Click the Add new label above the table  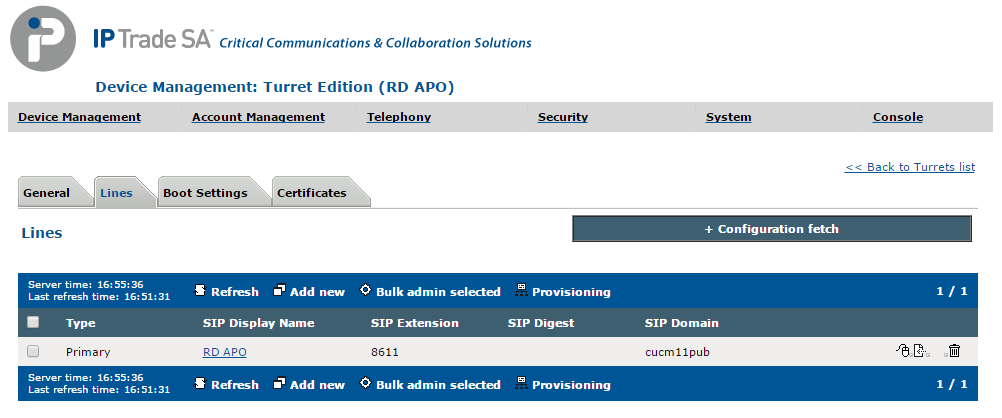click(x=317, y=291)
